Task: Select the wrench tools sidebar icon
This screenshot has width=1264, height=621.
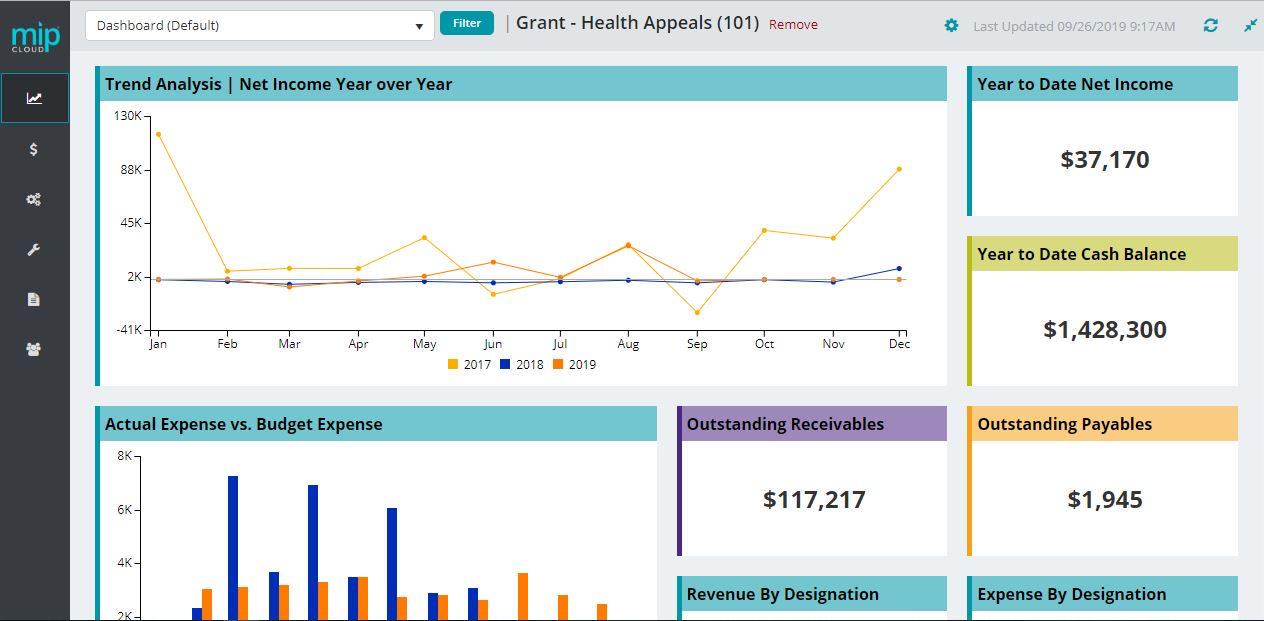Action: click(34, 249)
